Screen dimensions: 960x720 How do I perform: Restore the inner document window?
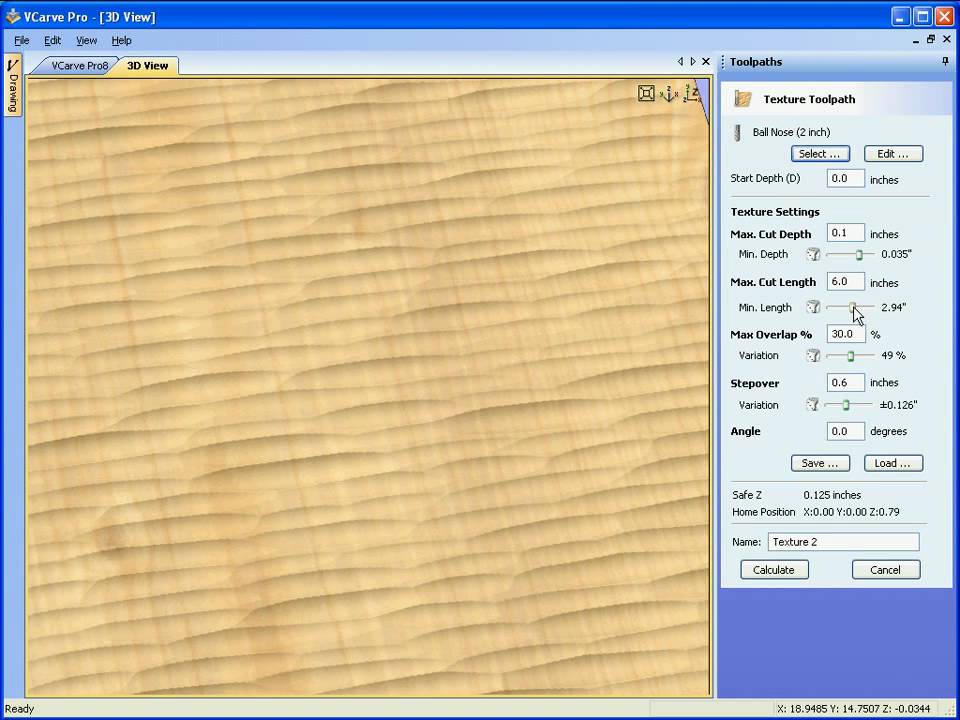(931, 40)
